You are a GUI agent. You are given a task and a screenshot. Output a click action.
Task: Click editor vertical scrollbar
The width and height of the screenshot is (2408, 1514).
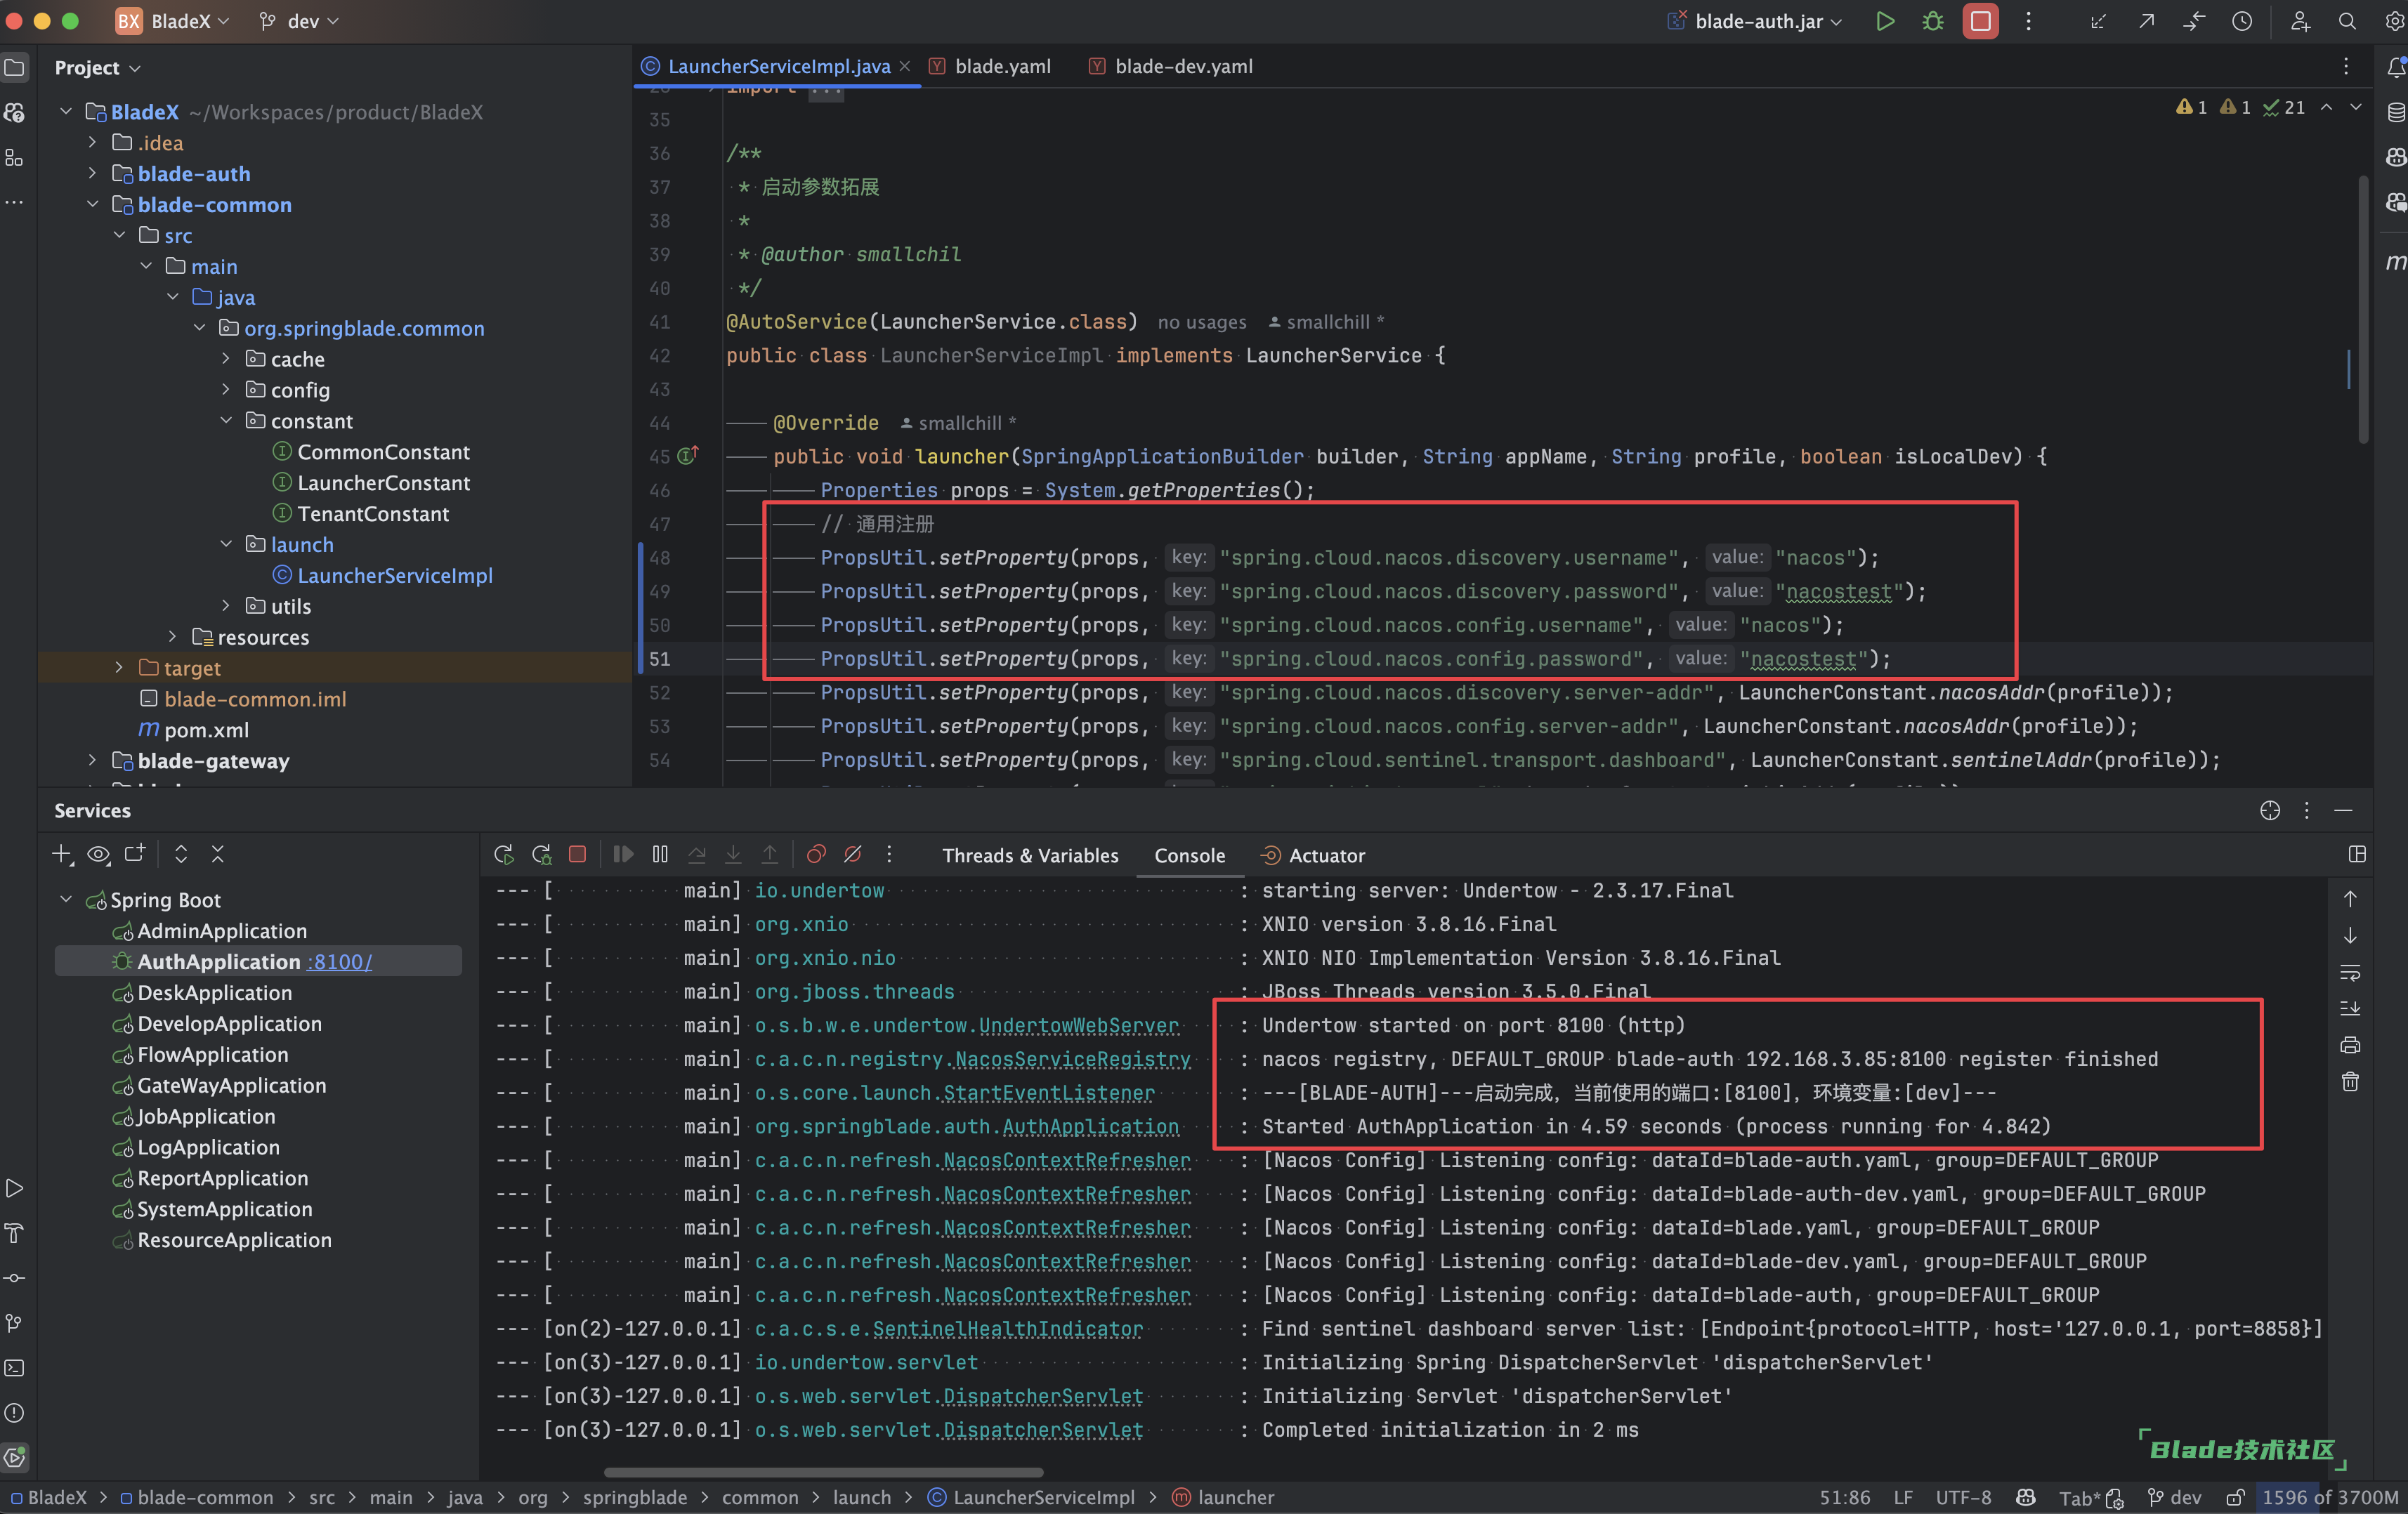(x=2363, y=310)
